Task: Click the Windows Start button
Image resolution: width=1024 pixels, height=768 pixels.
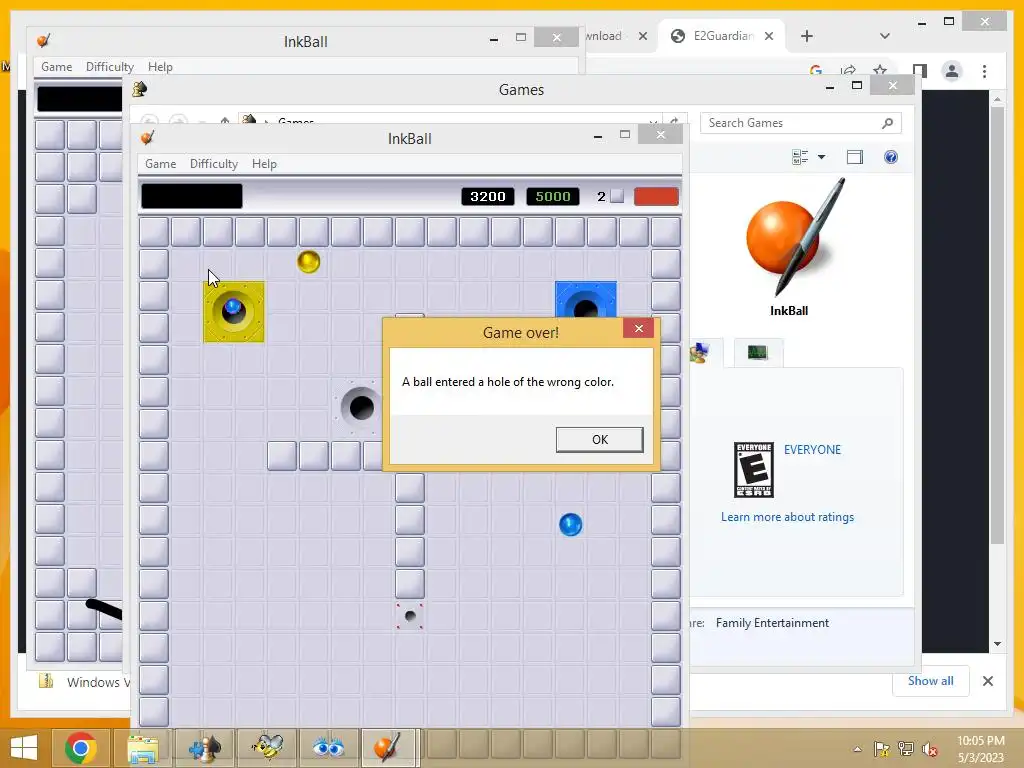Action: pyautogui.click(x=24, y=748)
